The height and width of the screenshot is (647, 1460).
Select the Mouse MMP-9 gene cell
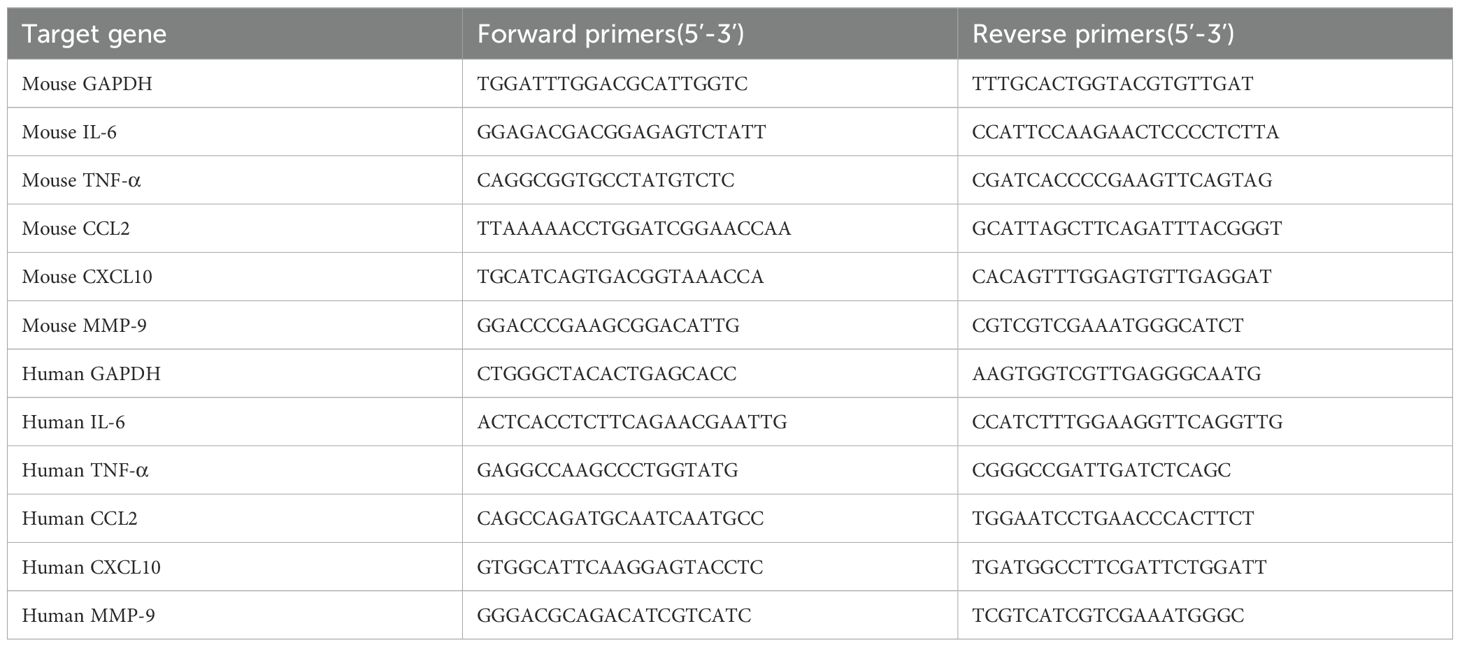tap(81, 326)
